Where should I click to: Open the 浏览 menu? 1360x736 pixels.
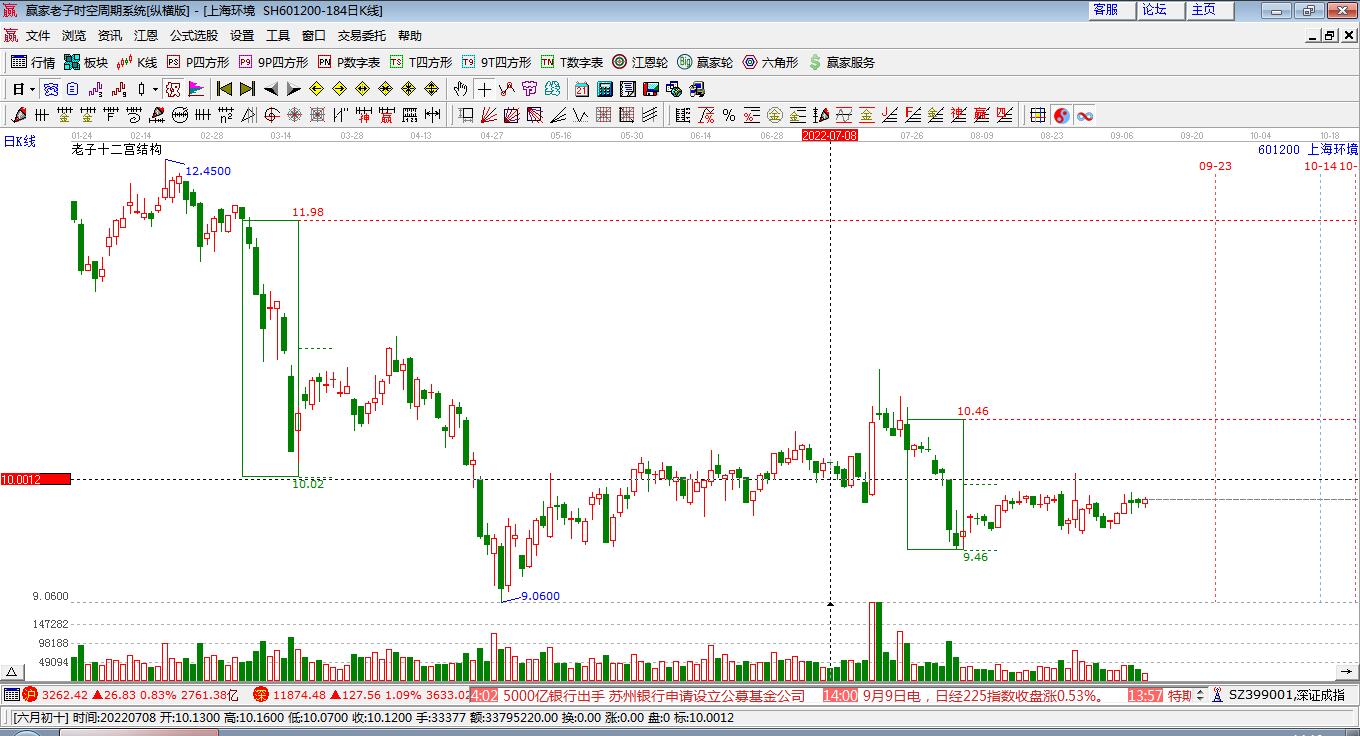coord(74,36)
